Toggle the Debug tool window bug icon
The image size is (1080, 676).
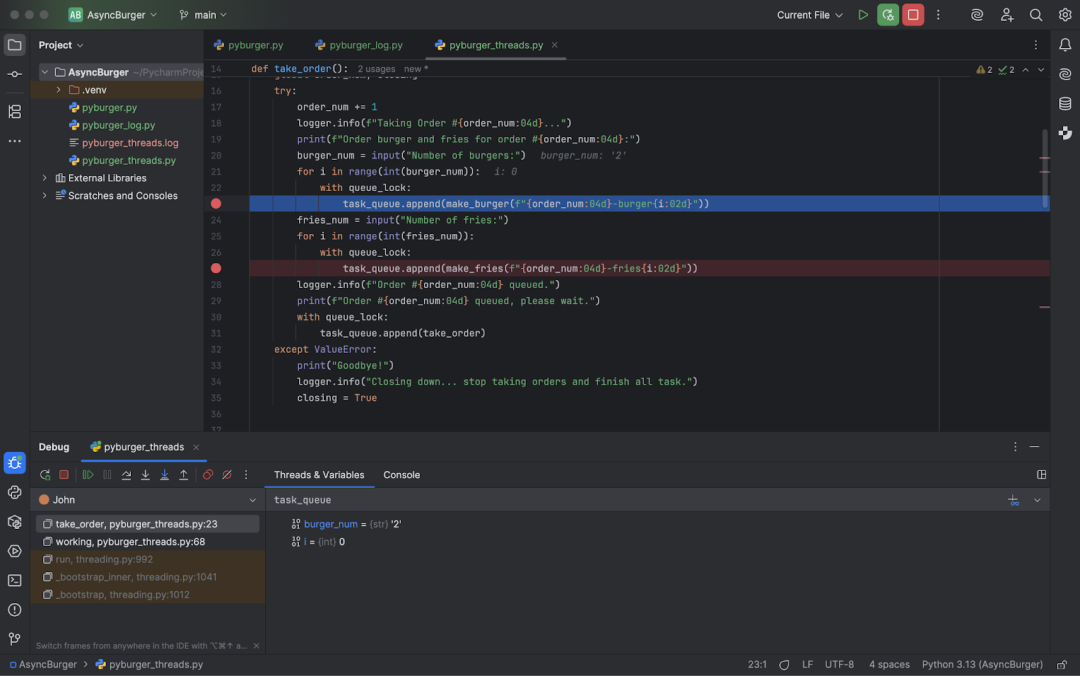tap(14, 463)
